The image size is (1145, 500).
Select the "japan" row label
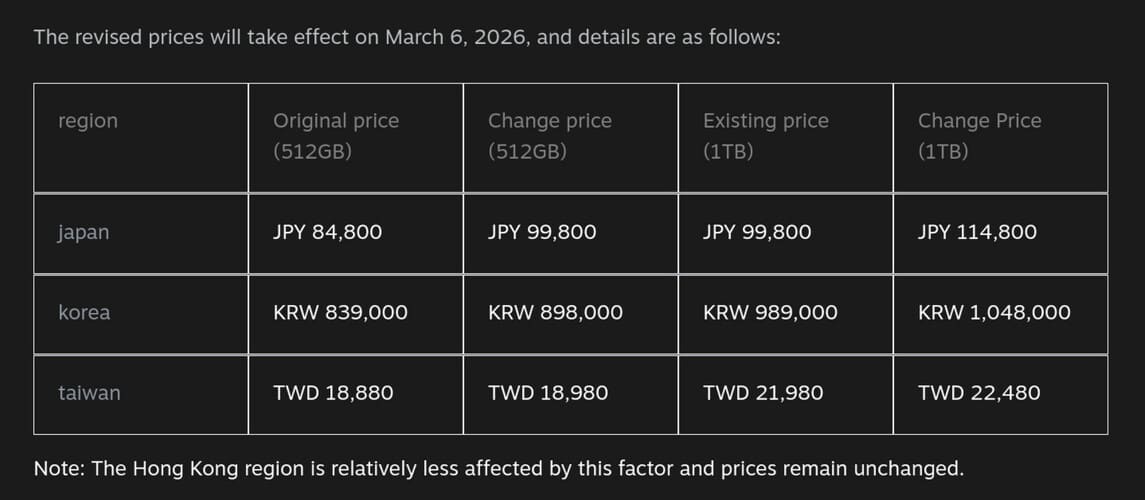tap(84, 232)
